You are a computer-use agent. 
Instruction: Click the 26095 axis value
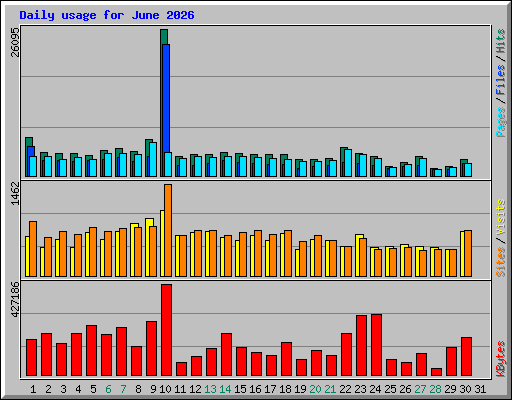[15, 42]
